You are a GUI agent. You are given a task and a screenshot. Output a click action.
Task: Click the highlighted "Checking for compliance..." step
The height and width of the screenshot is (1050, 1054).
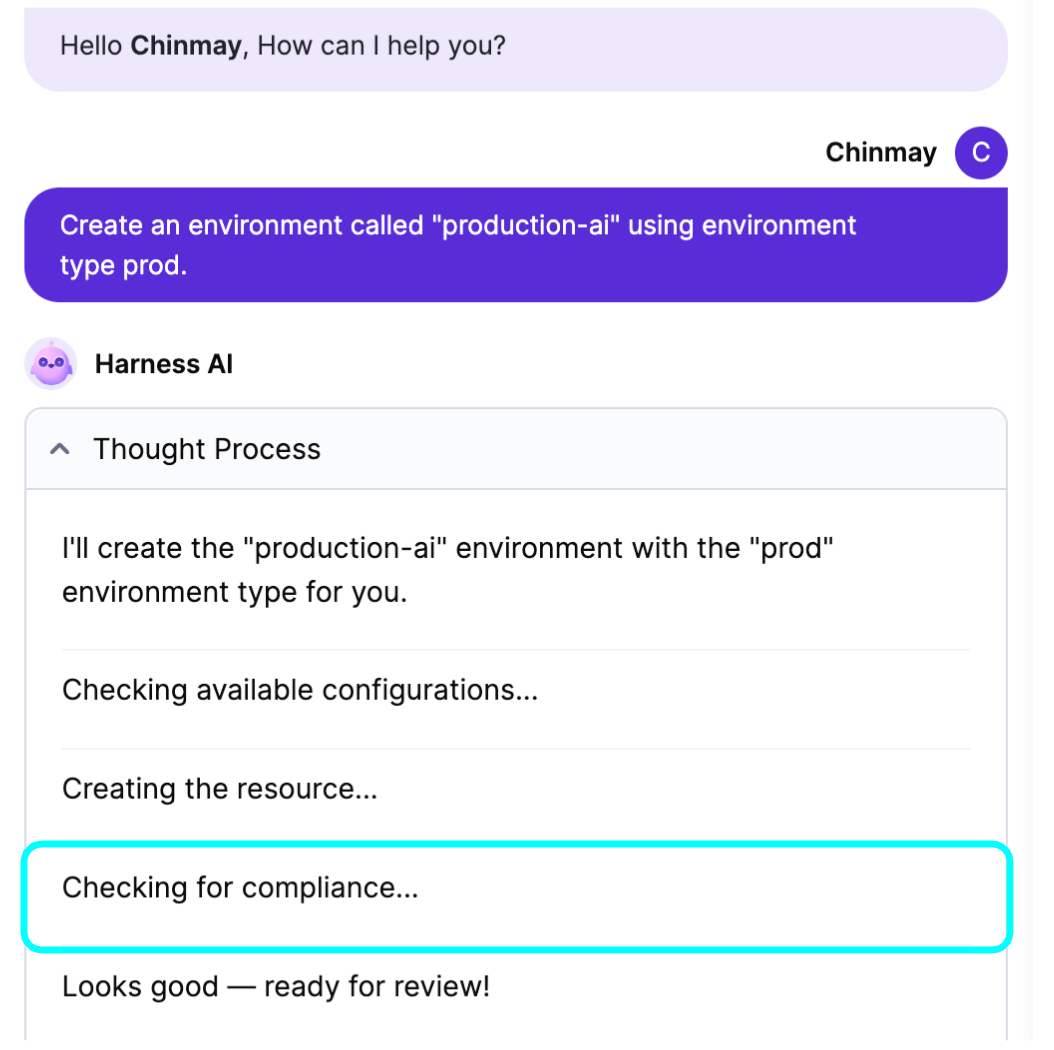(x=517, y=897)
